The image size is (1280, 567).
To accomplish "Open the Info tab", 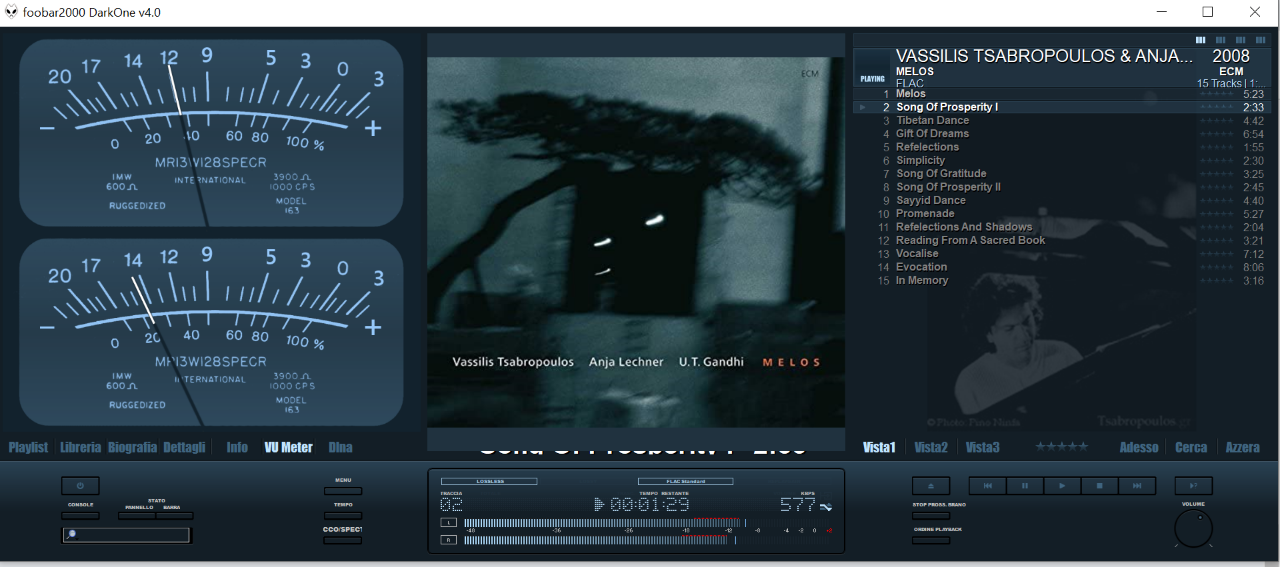I will click(237, 447).
